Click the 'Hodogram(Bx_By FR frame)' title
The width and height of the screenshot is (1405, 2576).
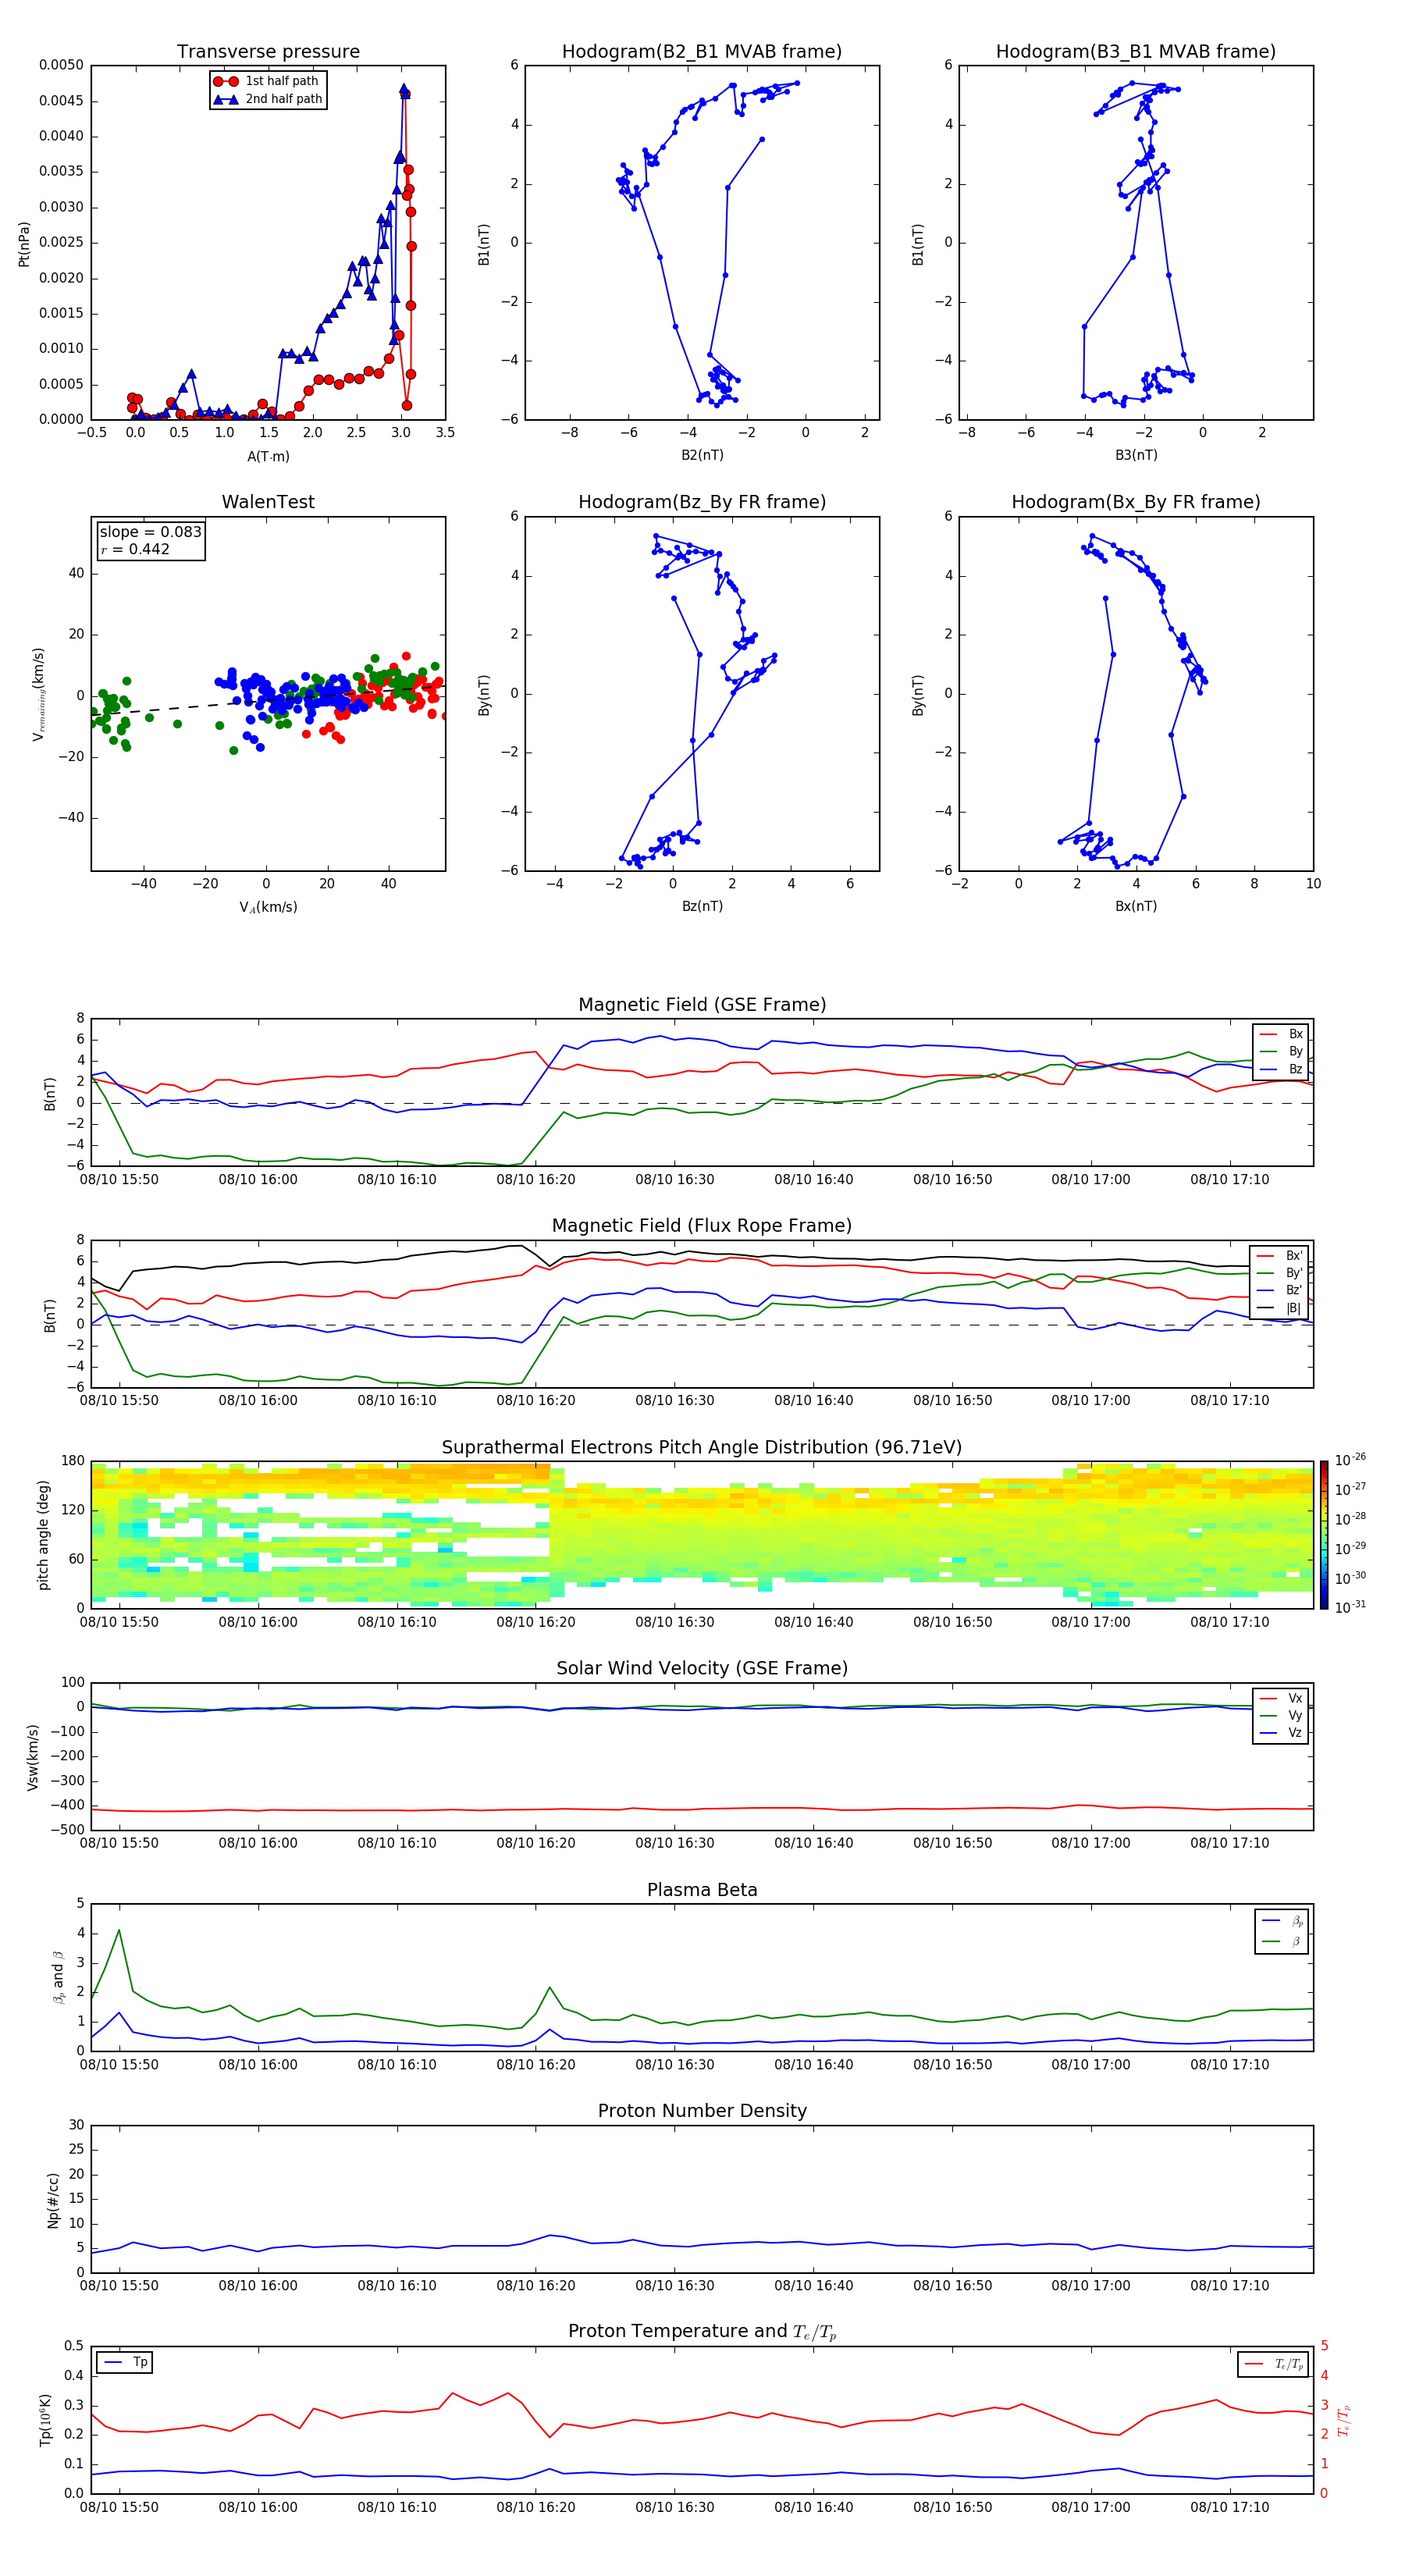1136,502
